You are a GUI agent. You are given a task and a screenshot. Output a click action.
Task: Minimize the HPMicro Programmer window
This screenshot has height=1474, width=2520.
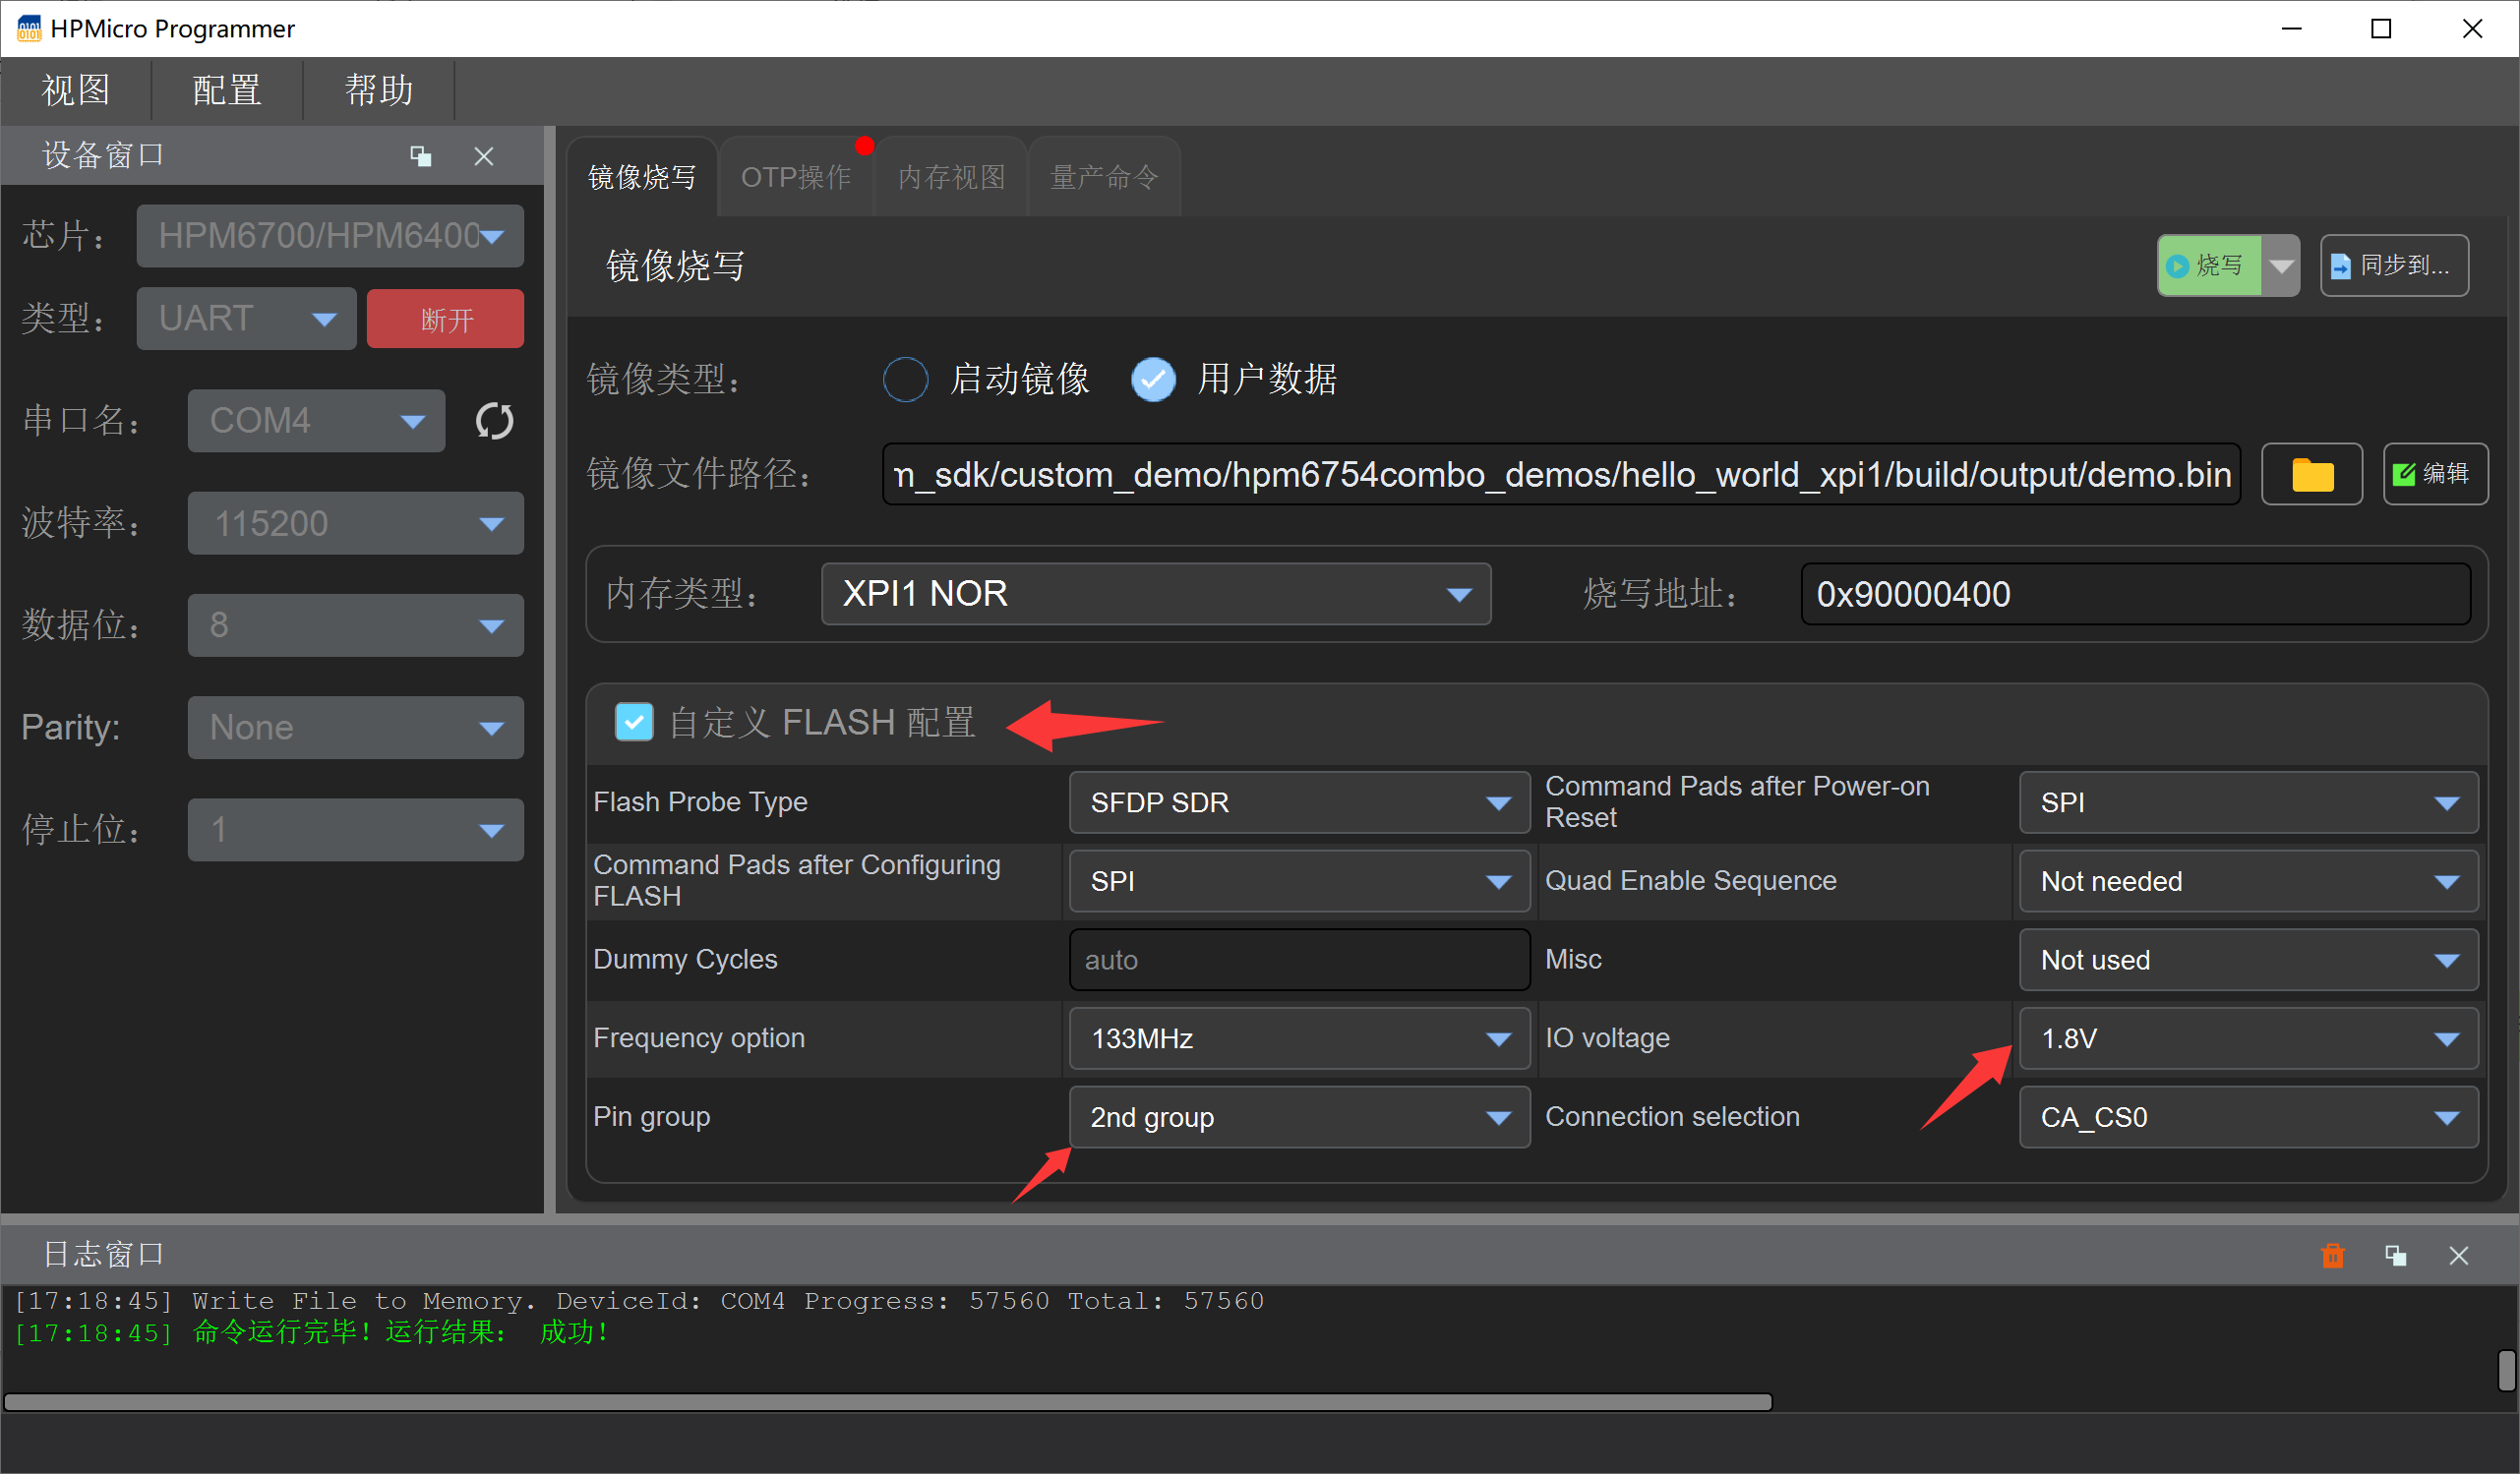[2291, 28]
